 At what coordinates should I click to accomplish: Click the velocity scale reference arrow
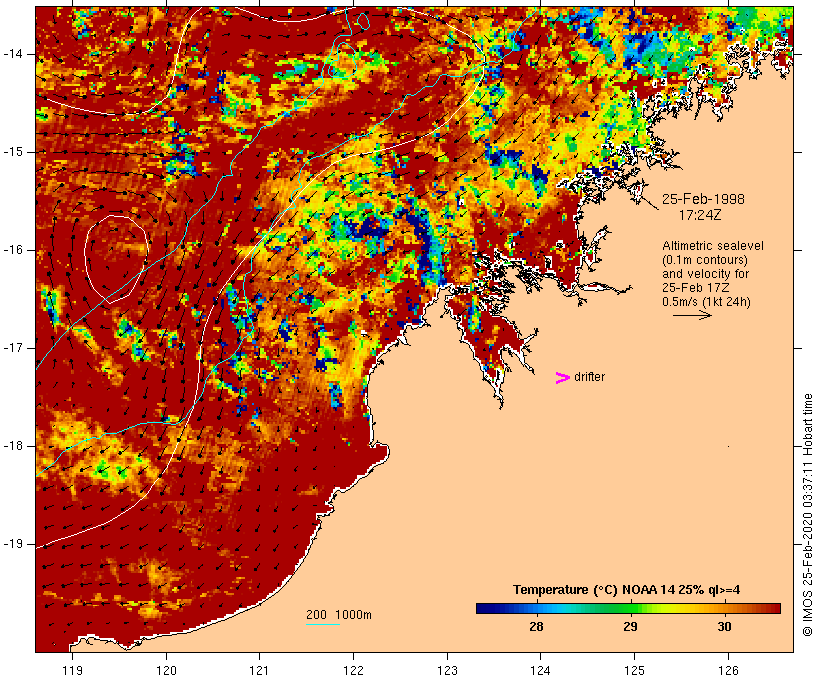[x=692, y=315]
